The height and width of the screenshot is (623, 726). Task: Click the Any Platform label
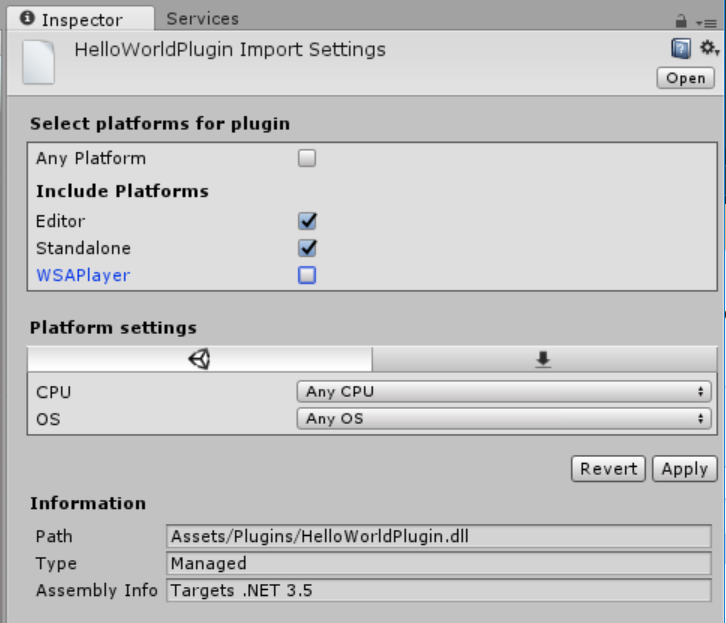pyautogui.click(x=91, y=159)
